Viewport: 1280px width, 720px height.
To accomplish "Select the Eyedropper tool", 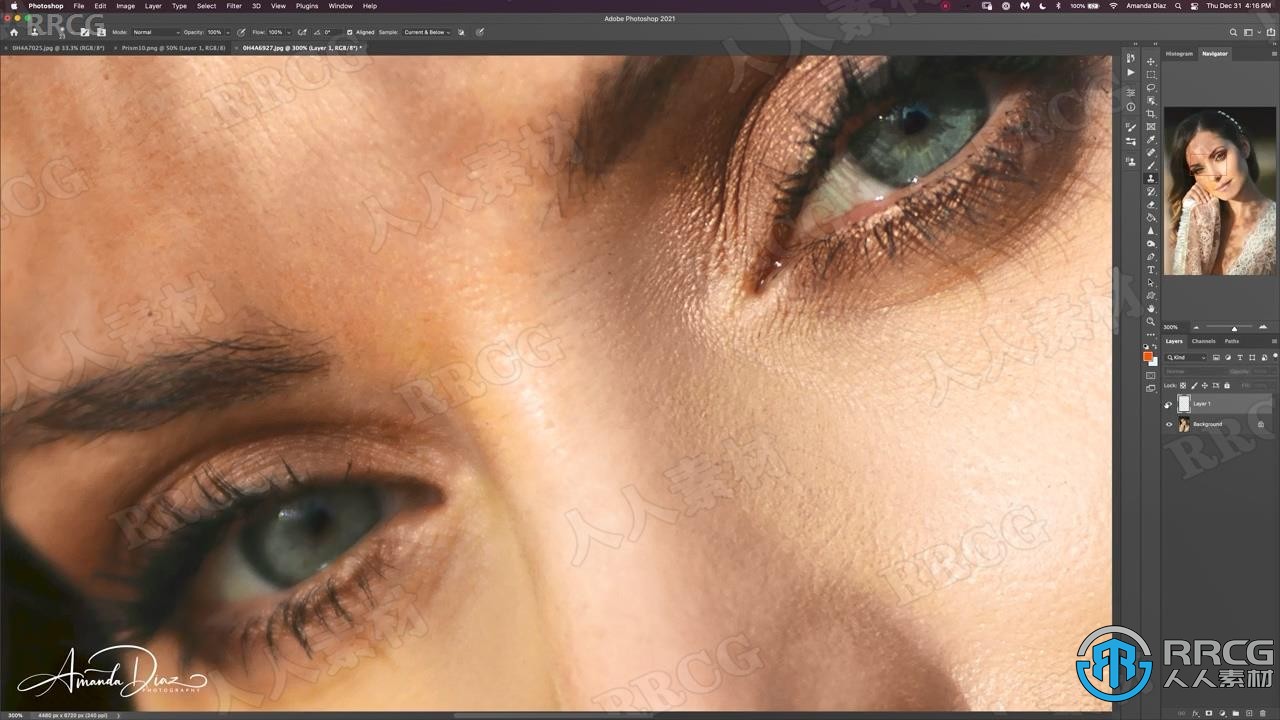I will pyautogui.click(x=1151, y=139).
